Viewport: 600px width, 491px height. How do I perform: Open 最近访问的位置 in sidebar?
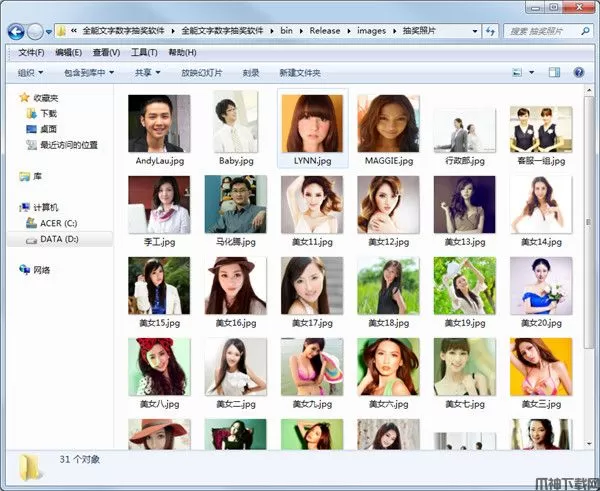68,144
